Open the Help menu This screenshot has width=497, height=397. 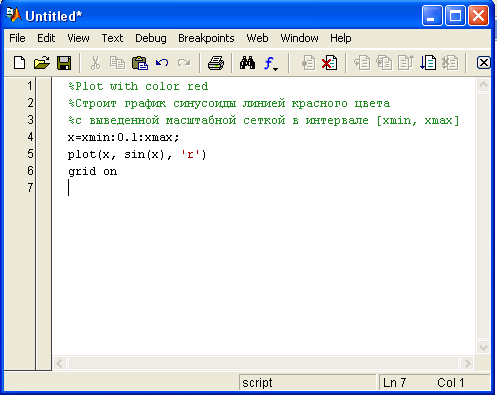tap(341, 38)
